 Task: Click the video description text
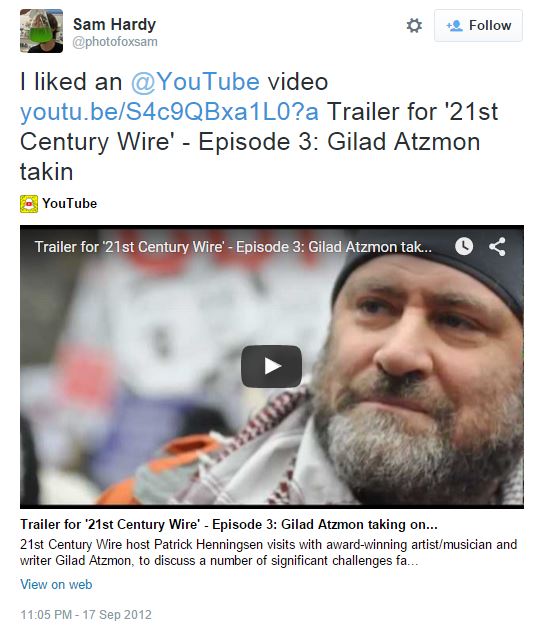point(268,552)
